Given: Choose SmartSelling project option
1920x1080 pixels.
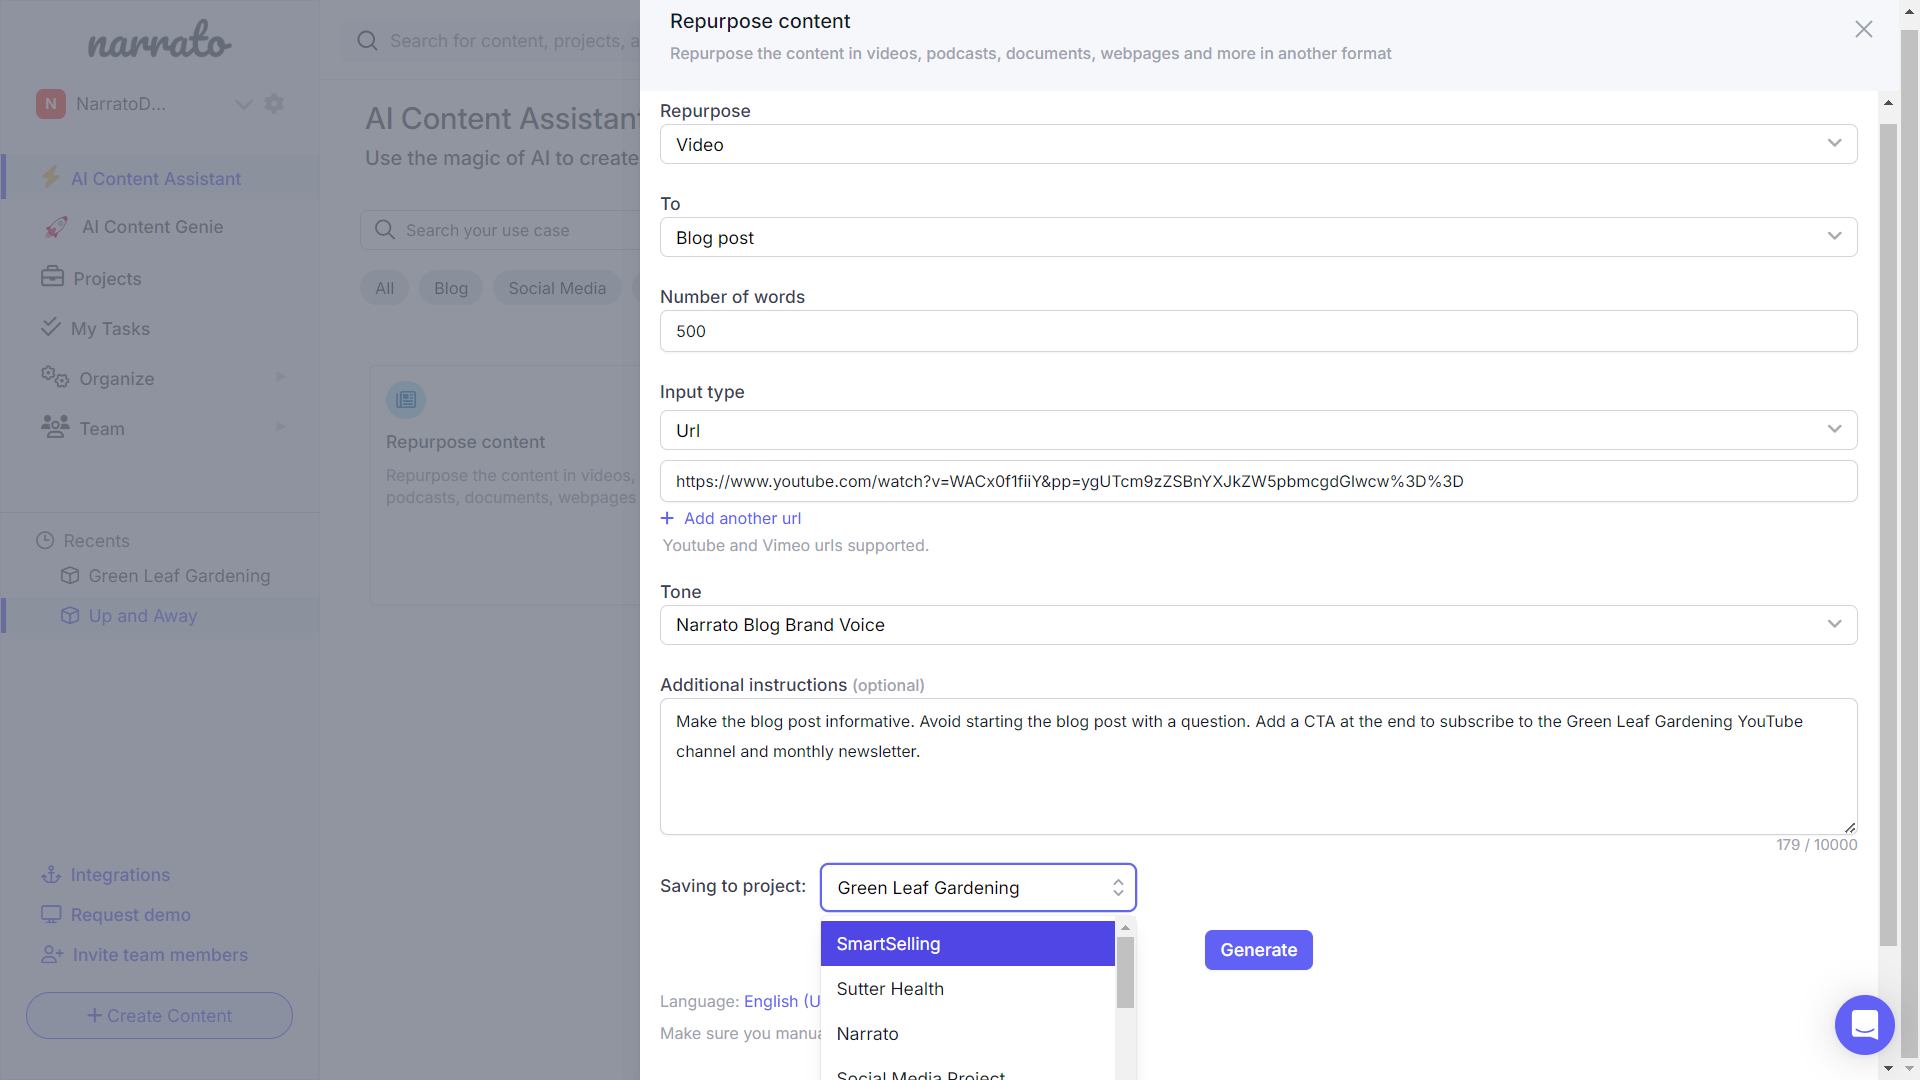Looking at the screenshot, I should click(x=888, y=944).
